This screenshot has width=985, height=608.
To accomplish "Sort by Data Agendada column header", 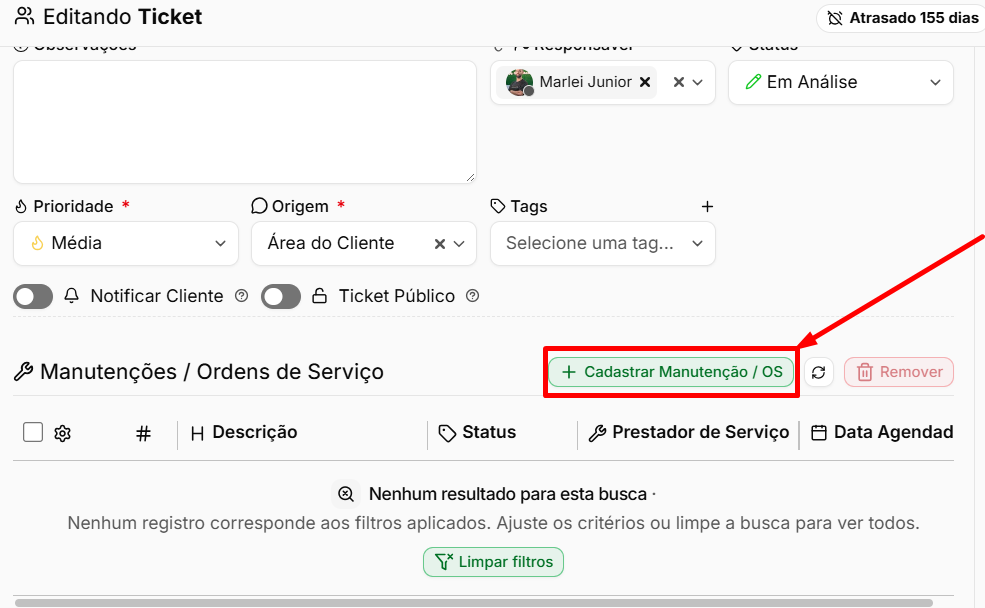I will (882, 433).
